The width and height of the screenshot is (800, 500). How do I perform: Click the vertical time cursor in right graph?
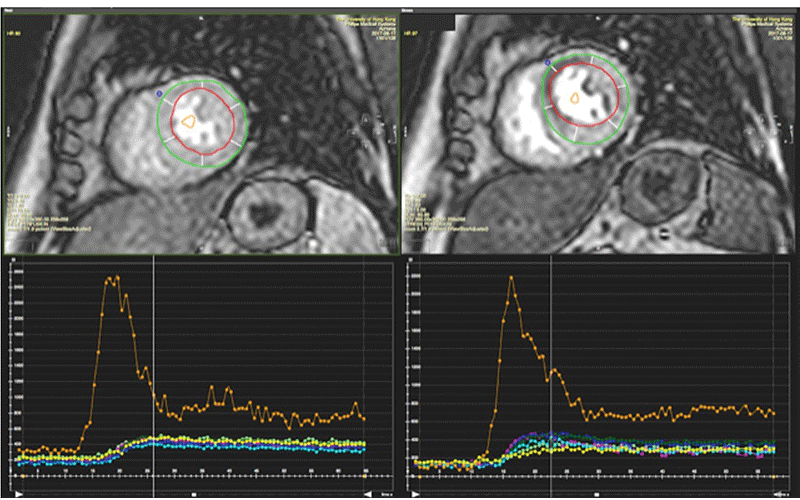click(x=549, y=350)
